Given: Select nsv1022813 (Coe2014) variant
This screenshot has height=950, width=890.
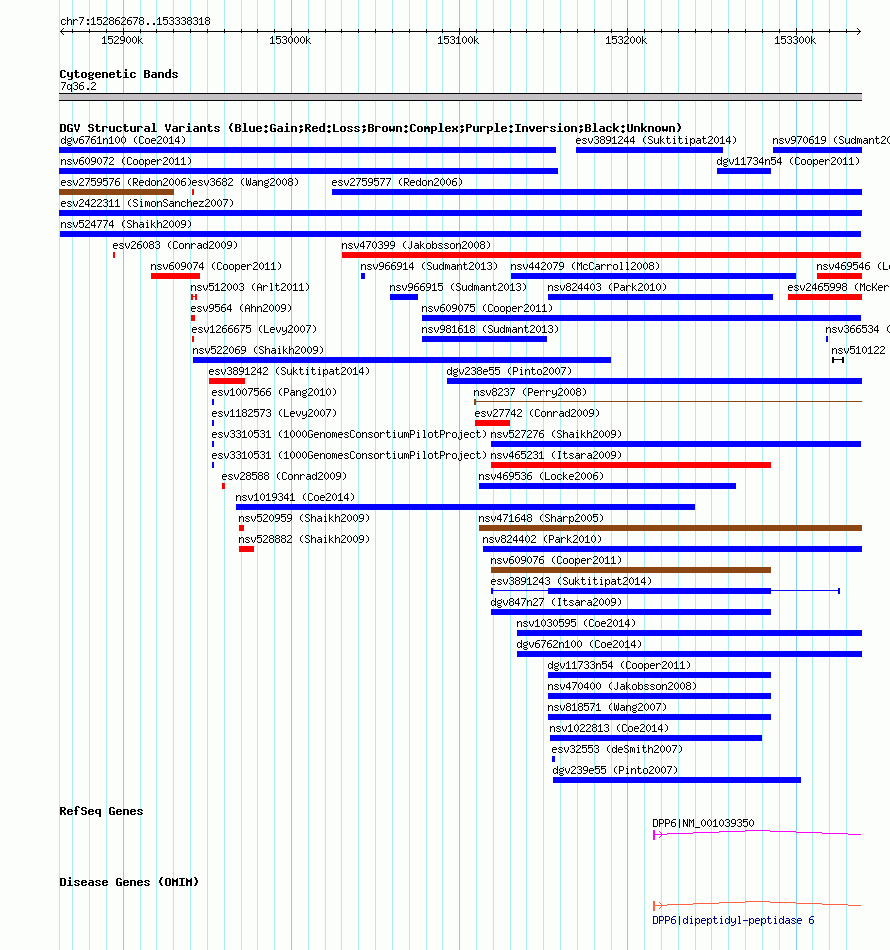Looking at the screenshot, I should [656, 738].
